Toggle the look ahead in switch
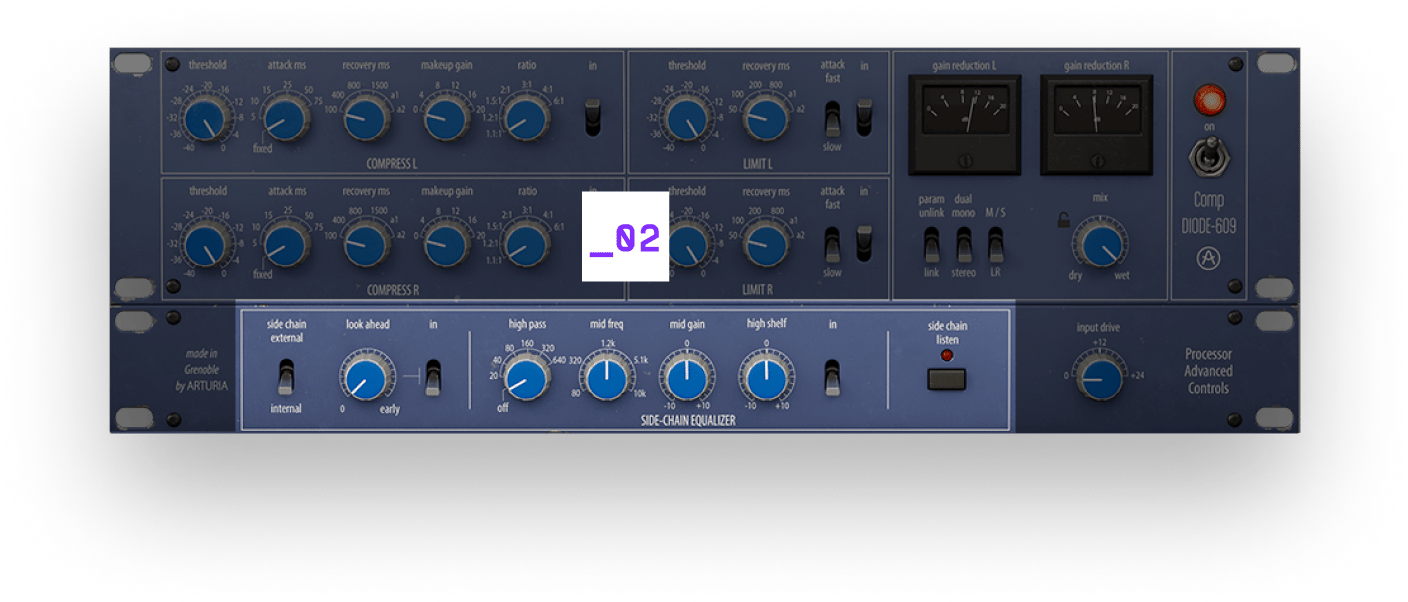The height and width of the screenshot is (602, 1408). [433, 377]
